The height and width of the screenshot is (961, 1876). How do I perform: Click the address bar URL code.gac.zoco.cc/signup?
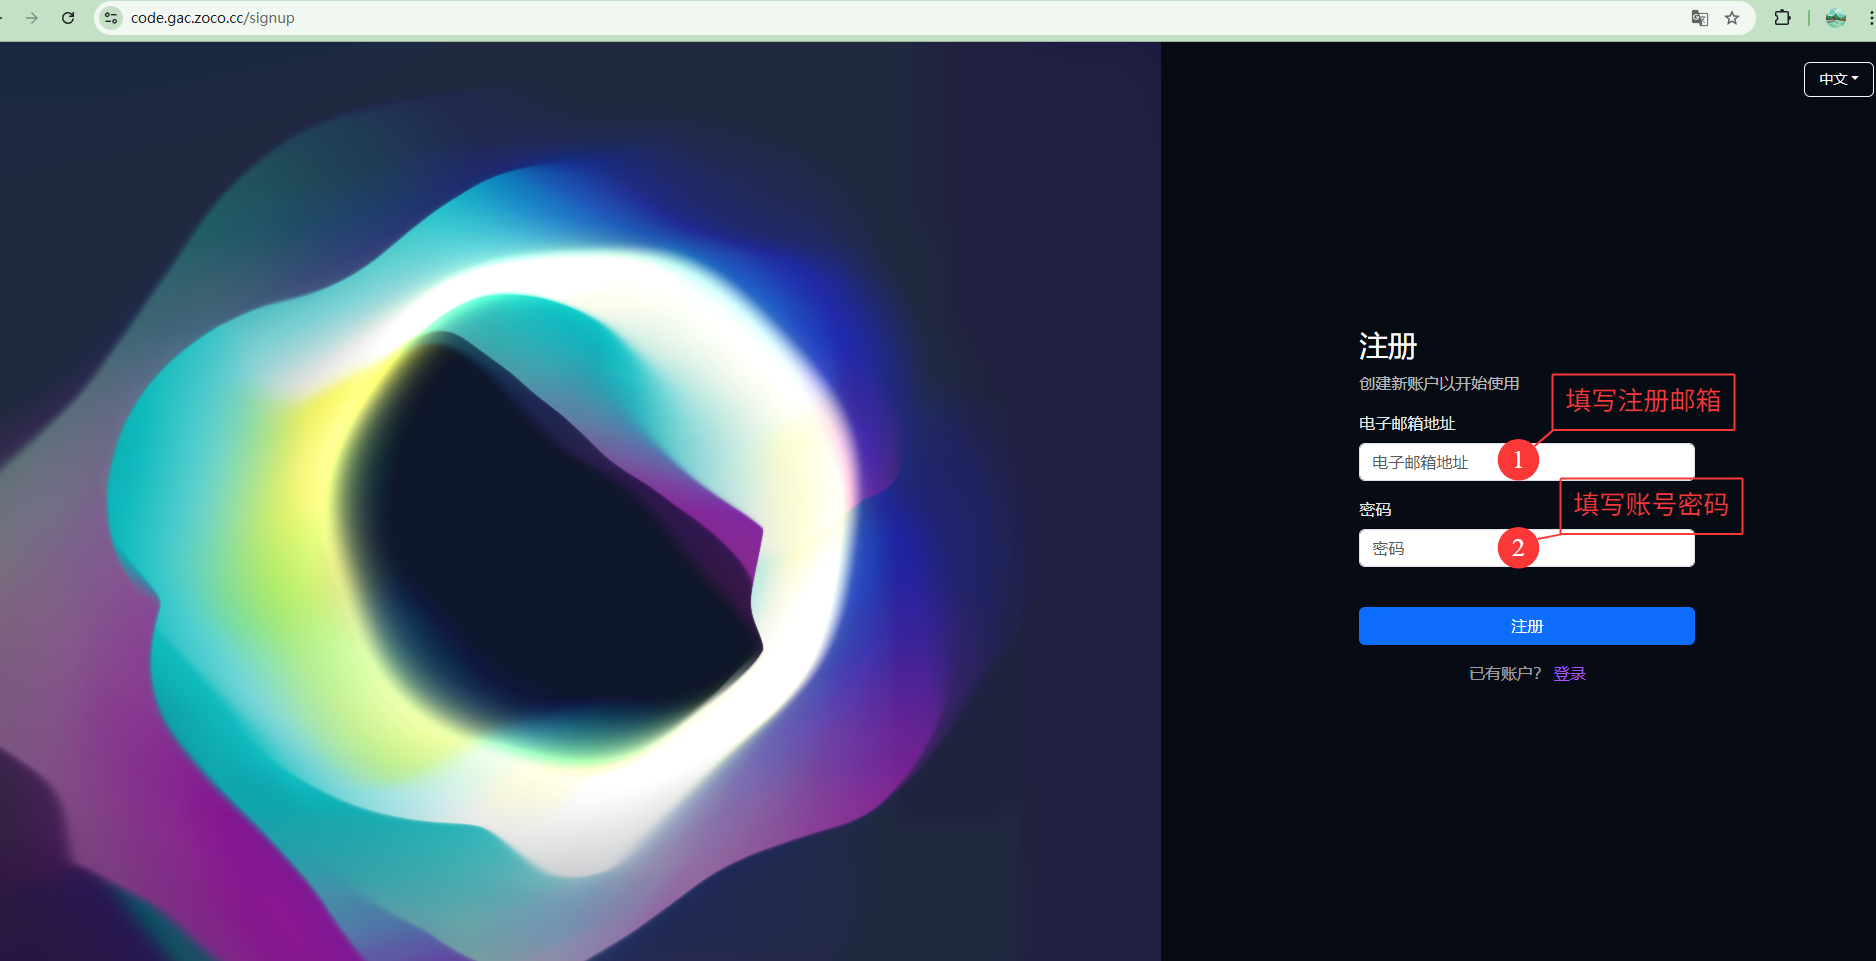pos(212,18)
